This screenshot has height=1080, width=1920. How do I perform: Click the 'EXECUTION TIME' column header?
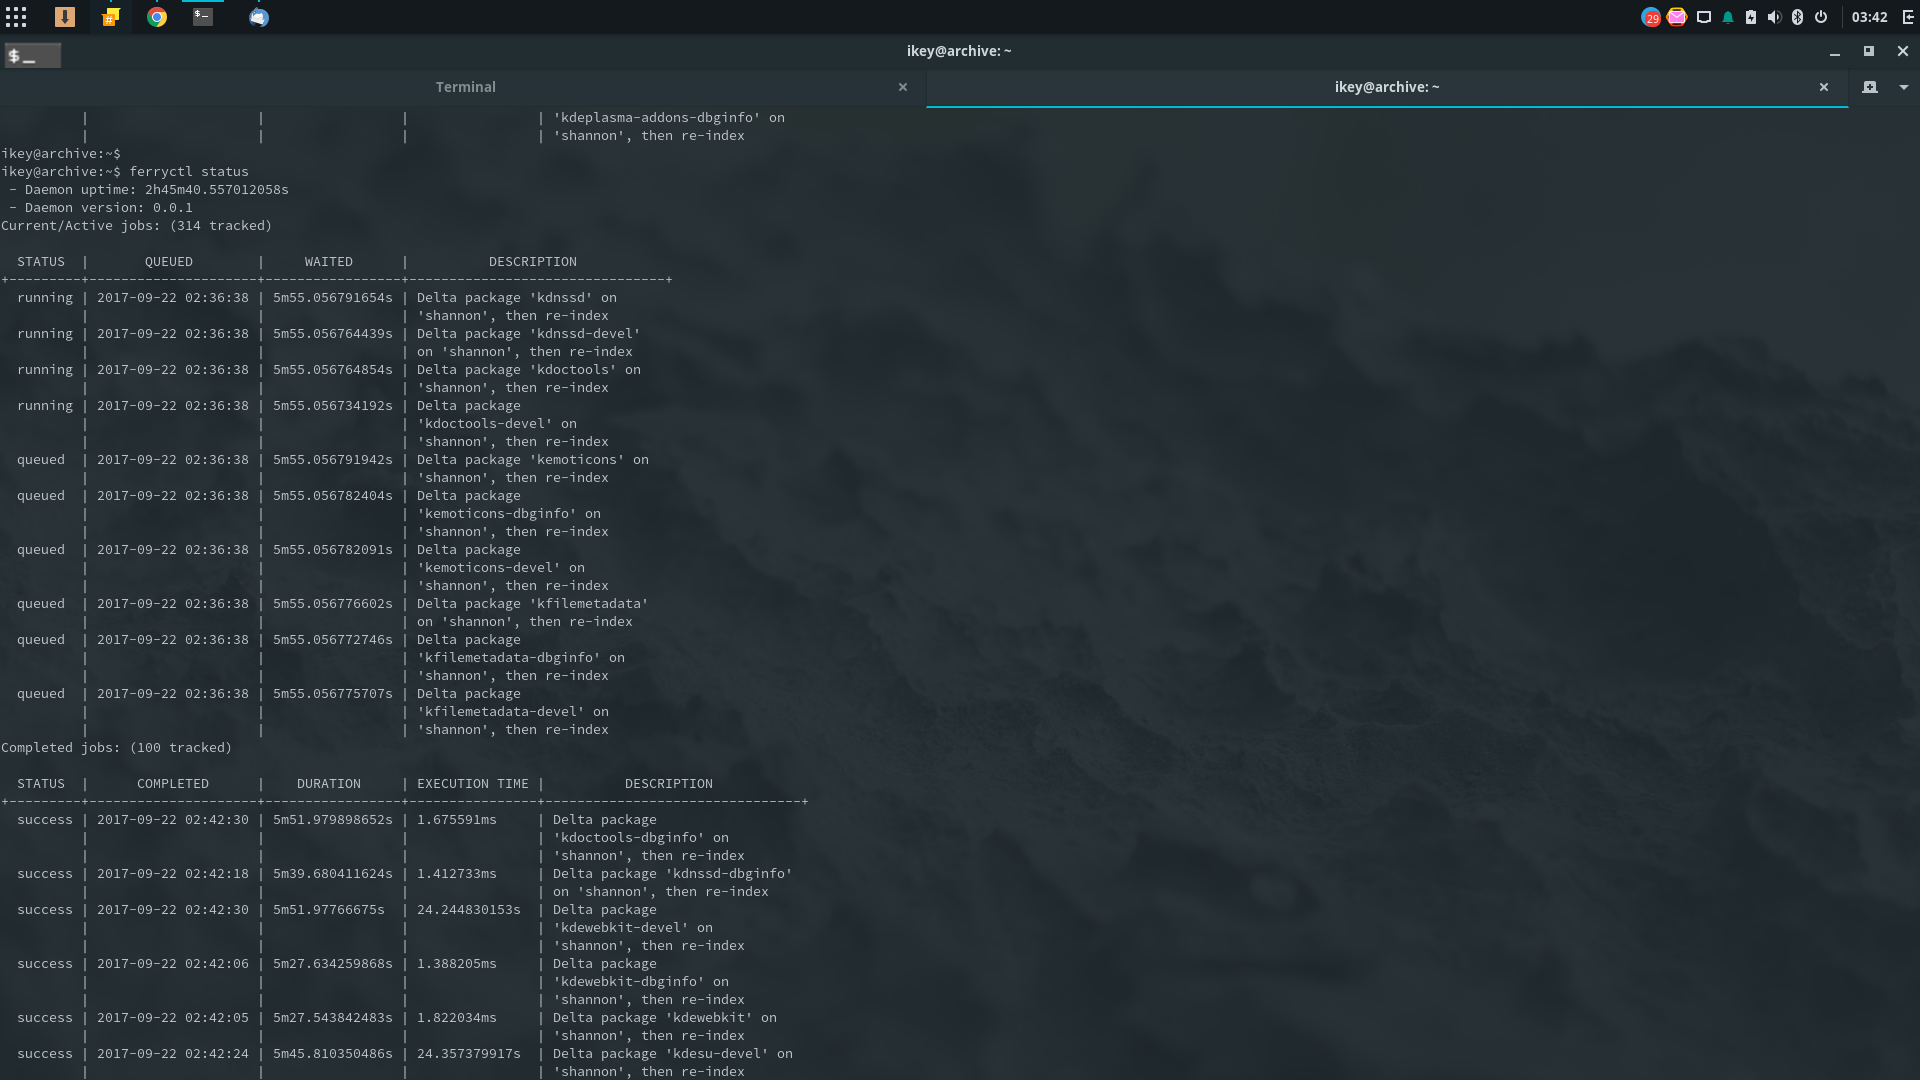click(x=473, y=784)
